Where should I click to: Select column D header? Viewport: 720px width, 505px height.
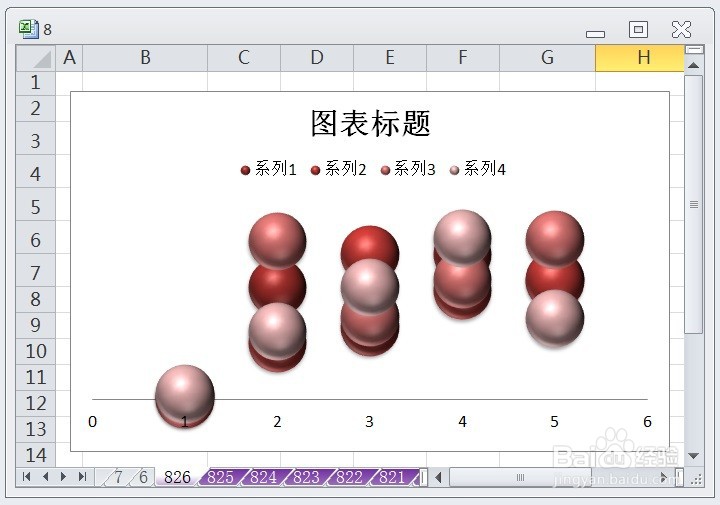(317, 58)
